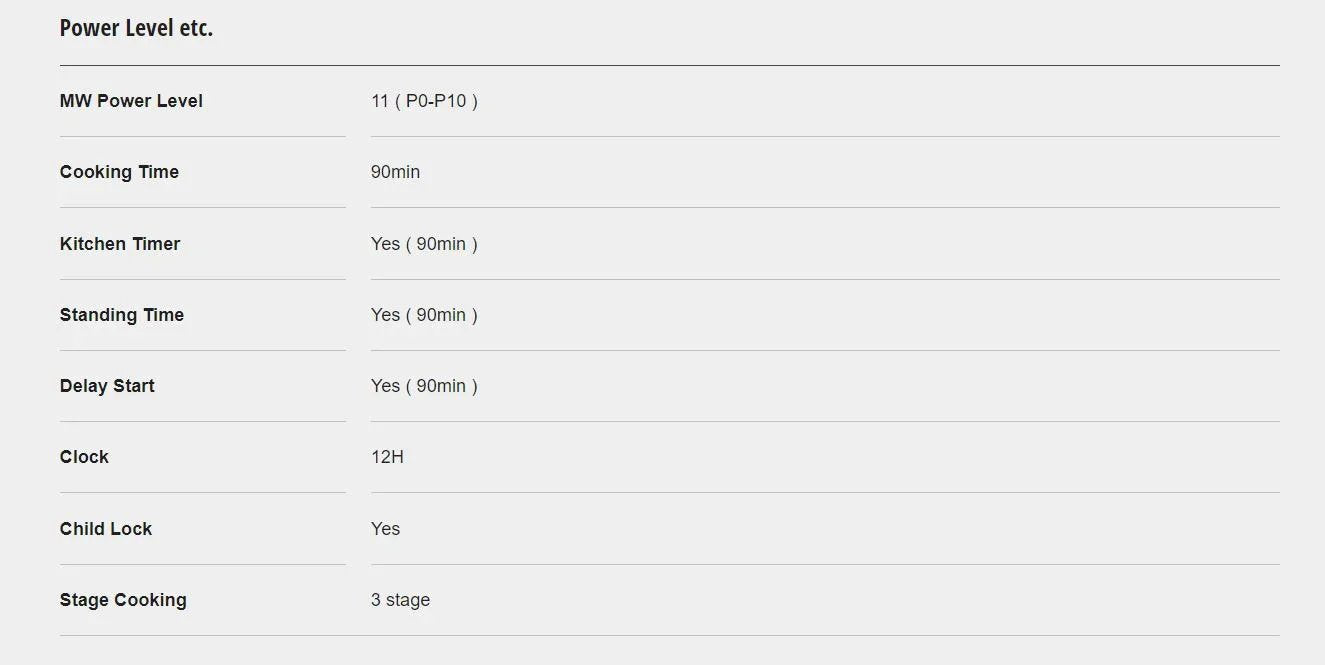Select the Cooking Time "90min" value
The width and height of the screenshot is (1325, 665).
click(x=395, y=172)
